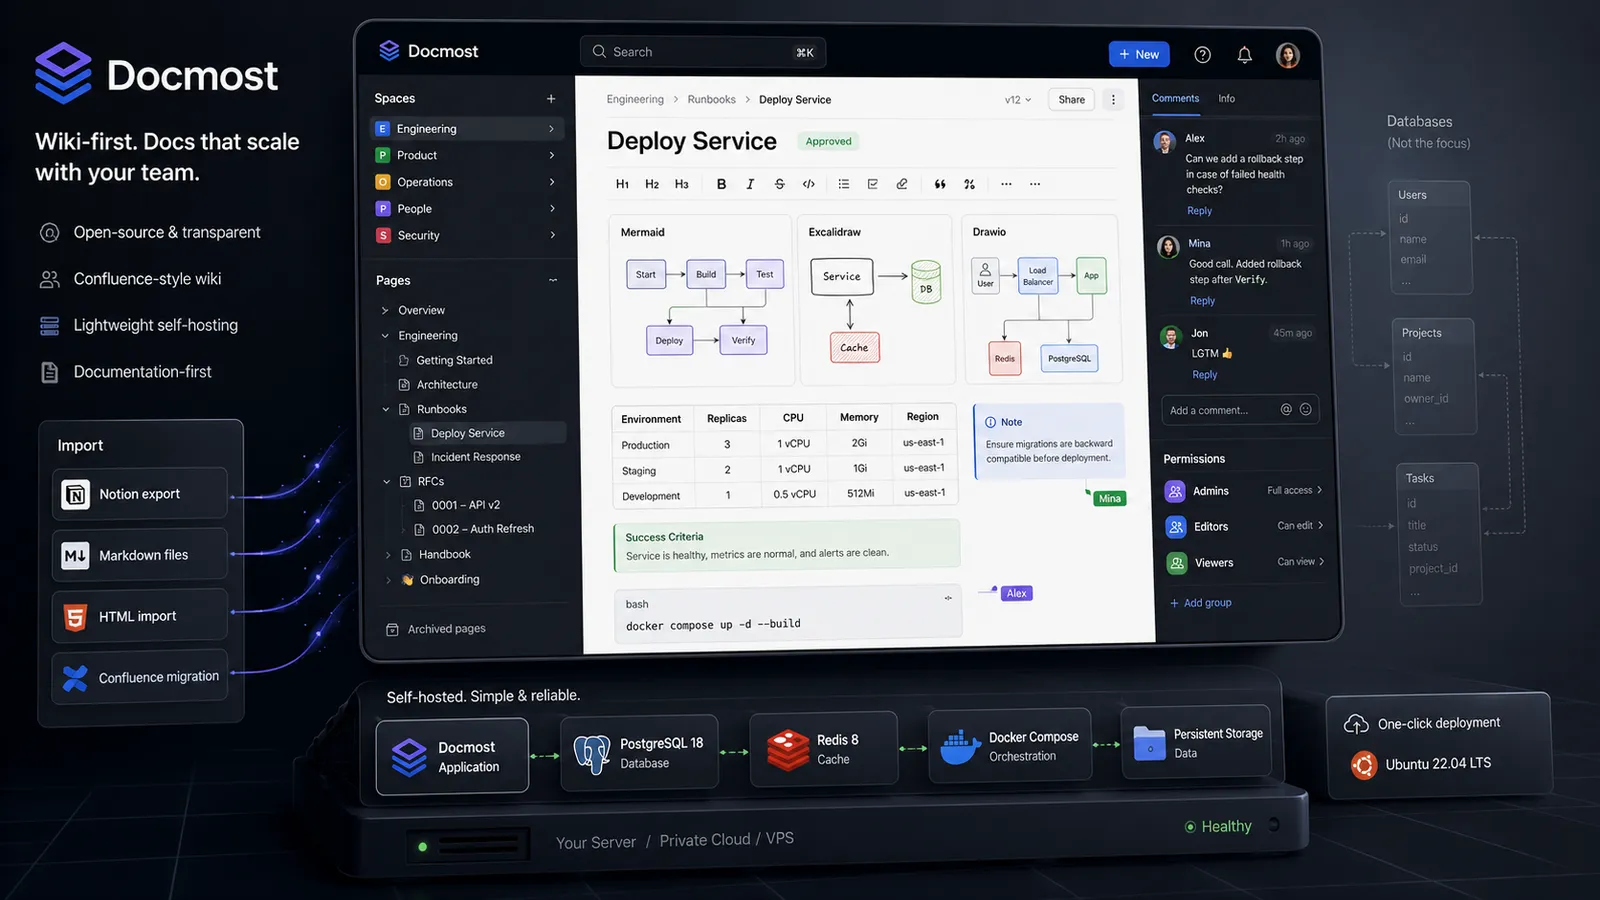Viewport: 1600px width, 900px height.
Task: Change Viewers Can view permission
Action: [x=1301, y=561]
